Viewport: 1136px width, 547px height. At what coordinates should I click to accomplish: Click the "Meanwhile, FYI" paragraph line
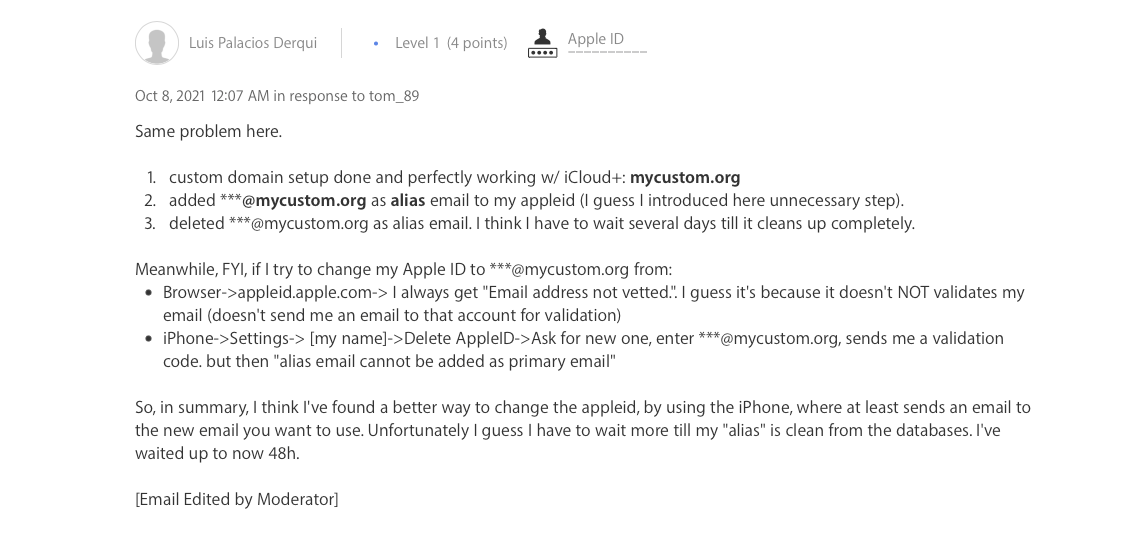[x=403, y=269]
